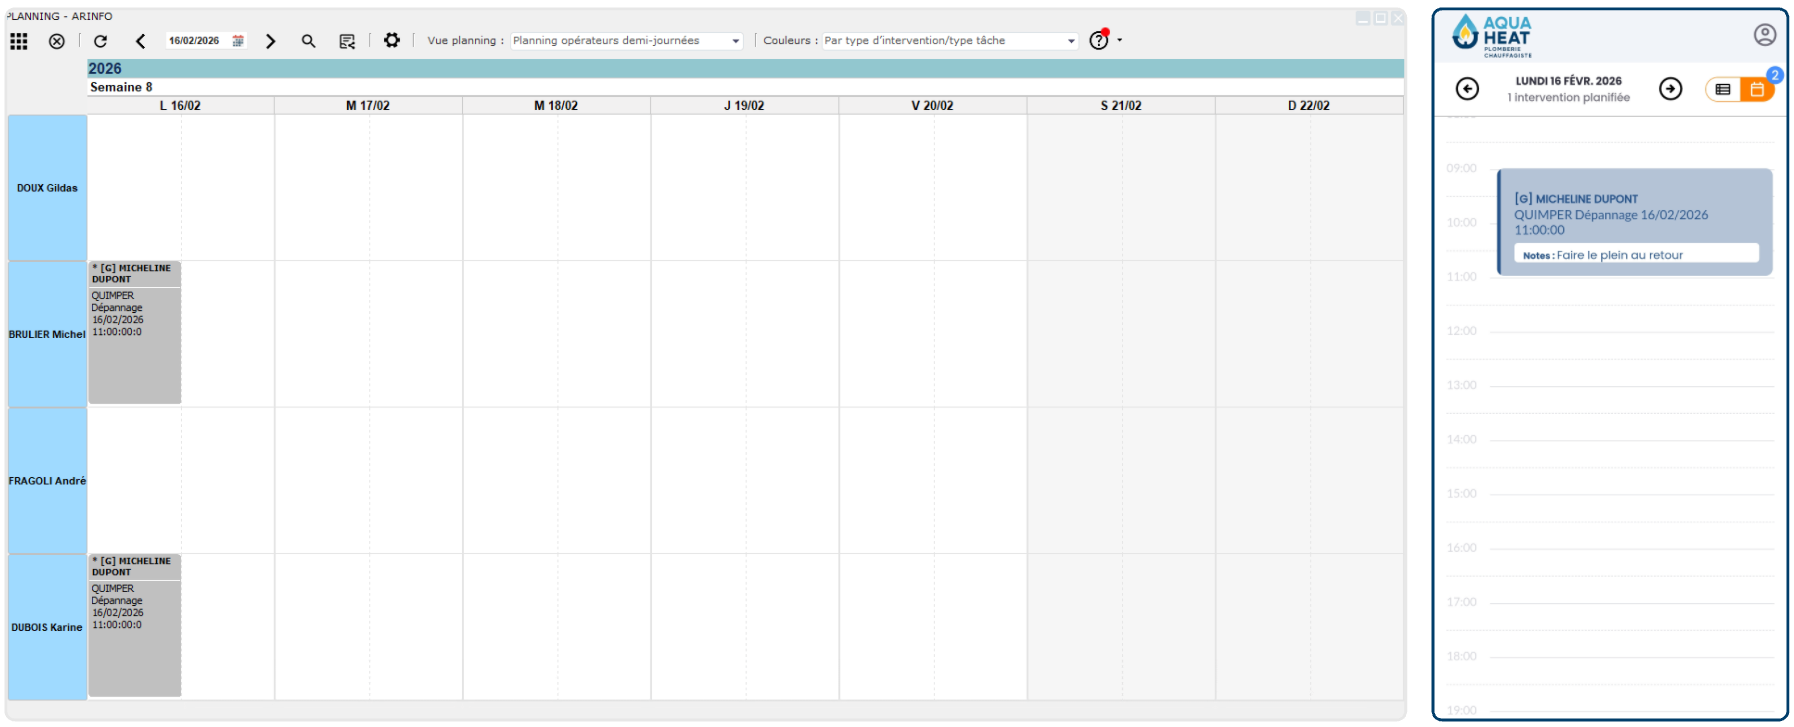Open planning settings gear icon

point(392,40)
